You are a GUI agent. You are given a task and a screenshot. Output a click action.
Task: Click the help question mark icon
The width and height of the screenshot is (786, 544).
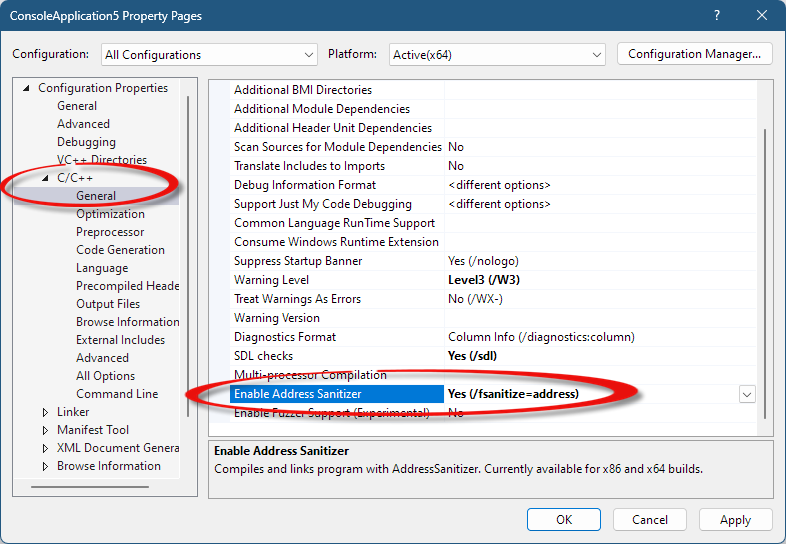click(x=717, y=16)
